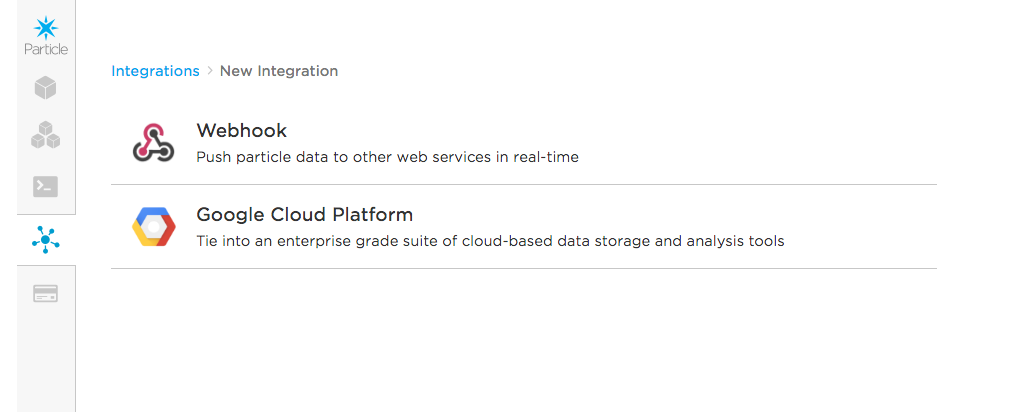Choose the Google Cloud Platform title
Screen dimensions: 1026x412
(304, 215)
